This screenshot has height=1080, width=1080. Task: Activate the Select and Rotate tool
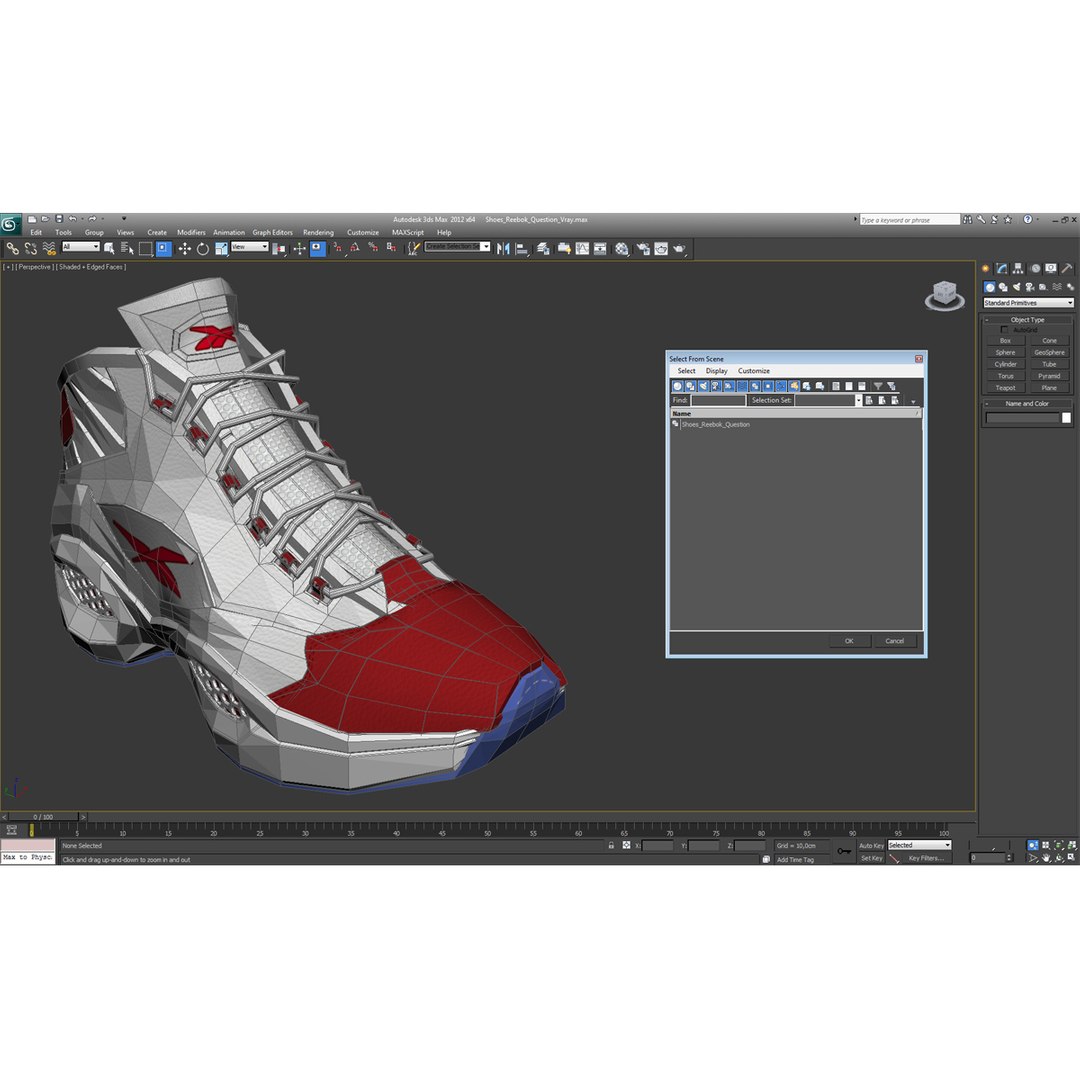pos(202,249)
